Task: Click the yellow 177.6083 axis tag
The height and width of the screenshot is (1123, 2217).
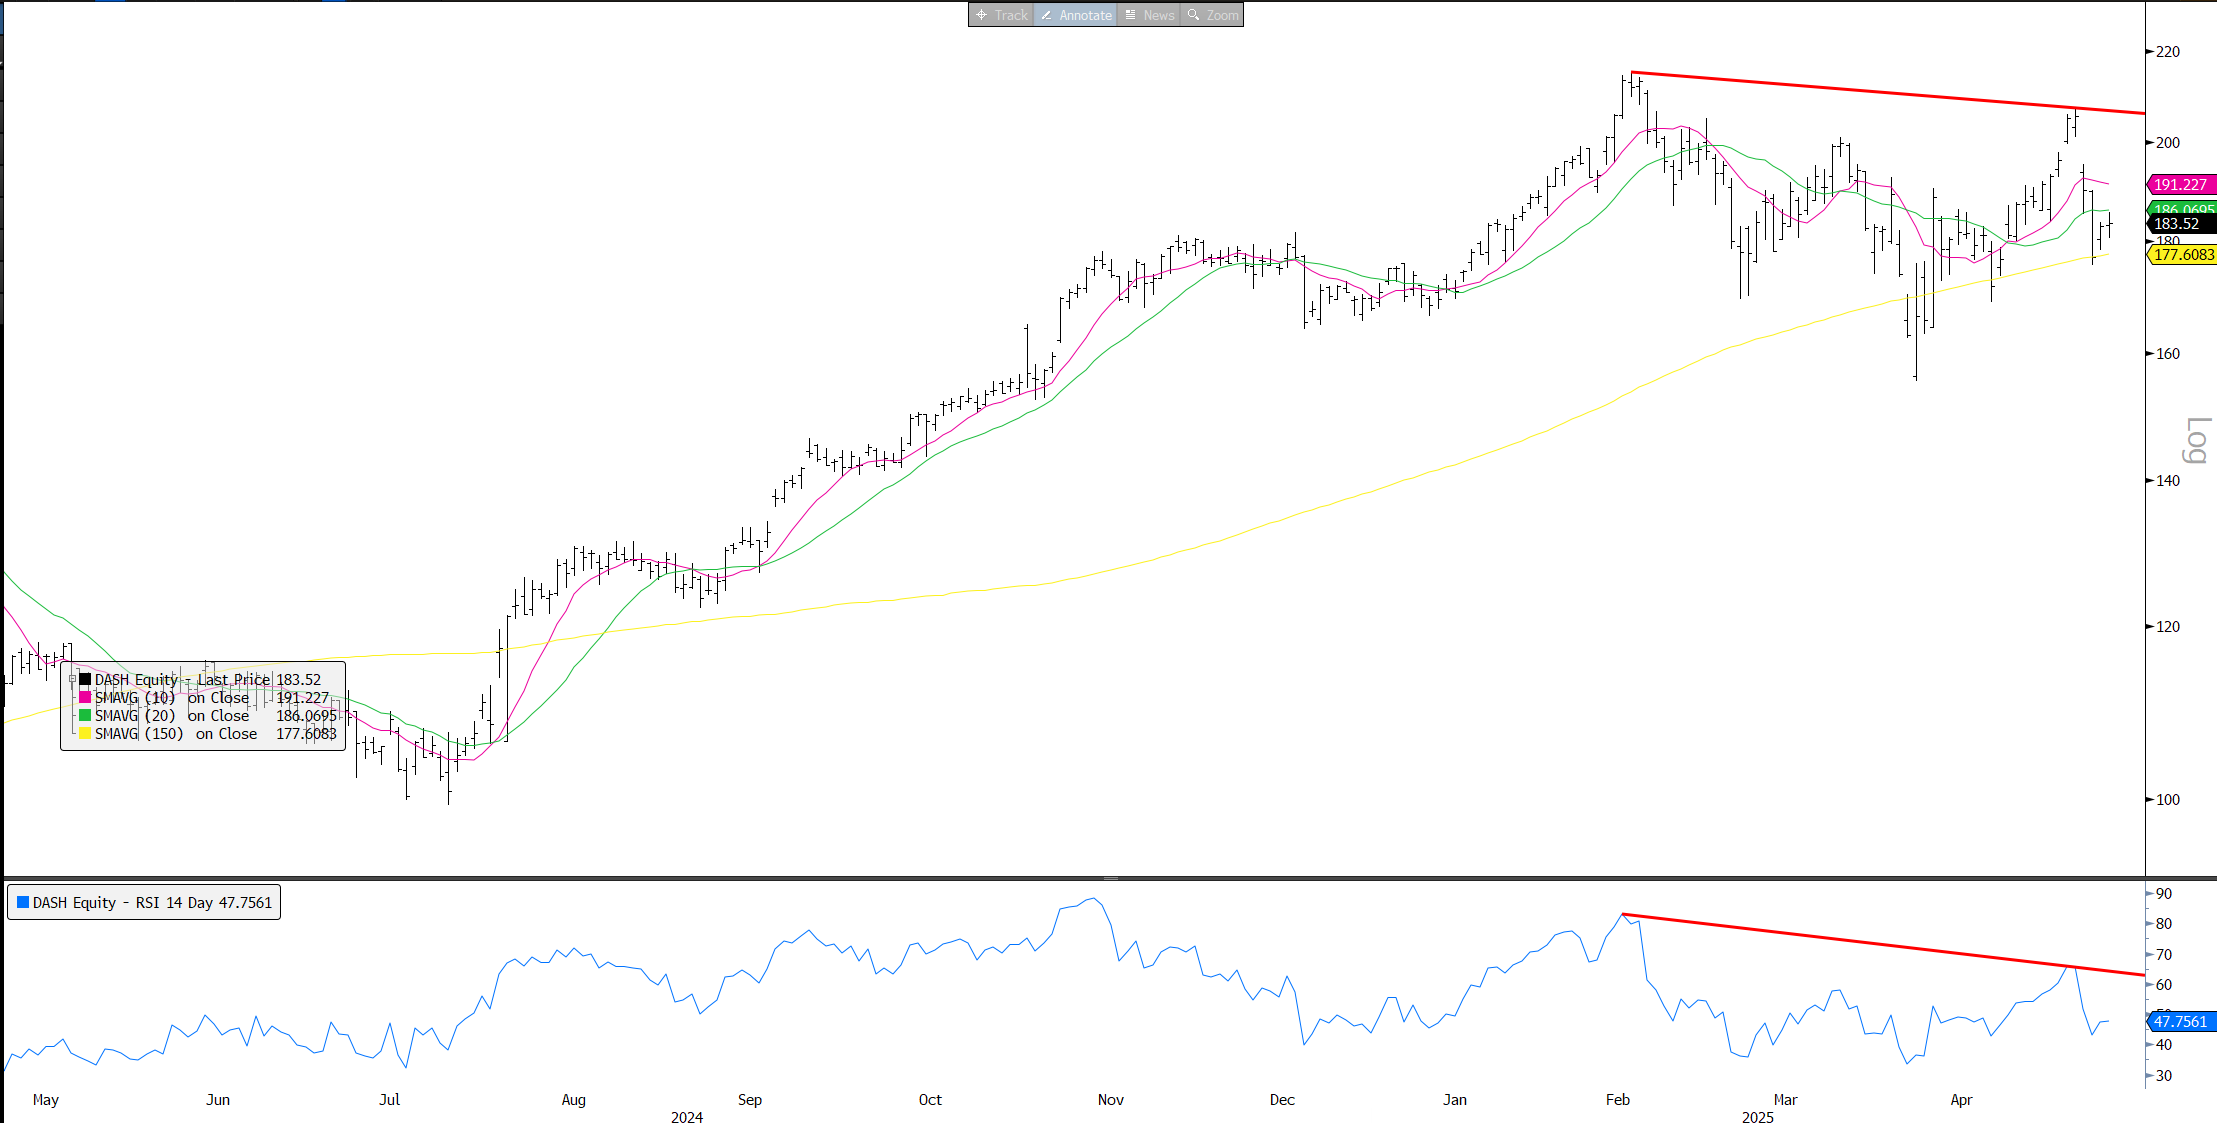Action: coord(2183,255)
